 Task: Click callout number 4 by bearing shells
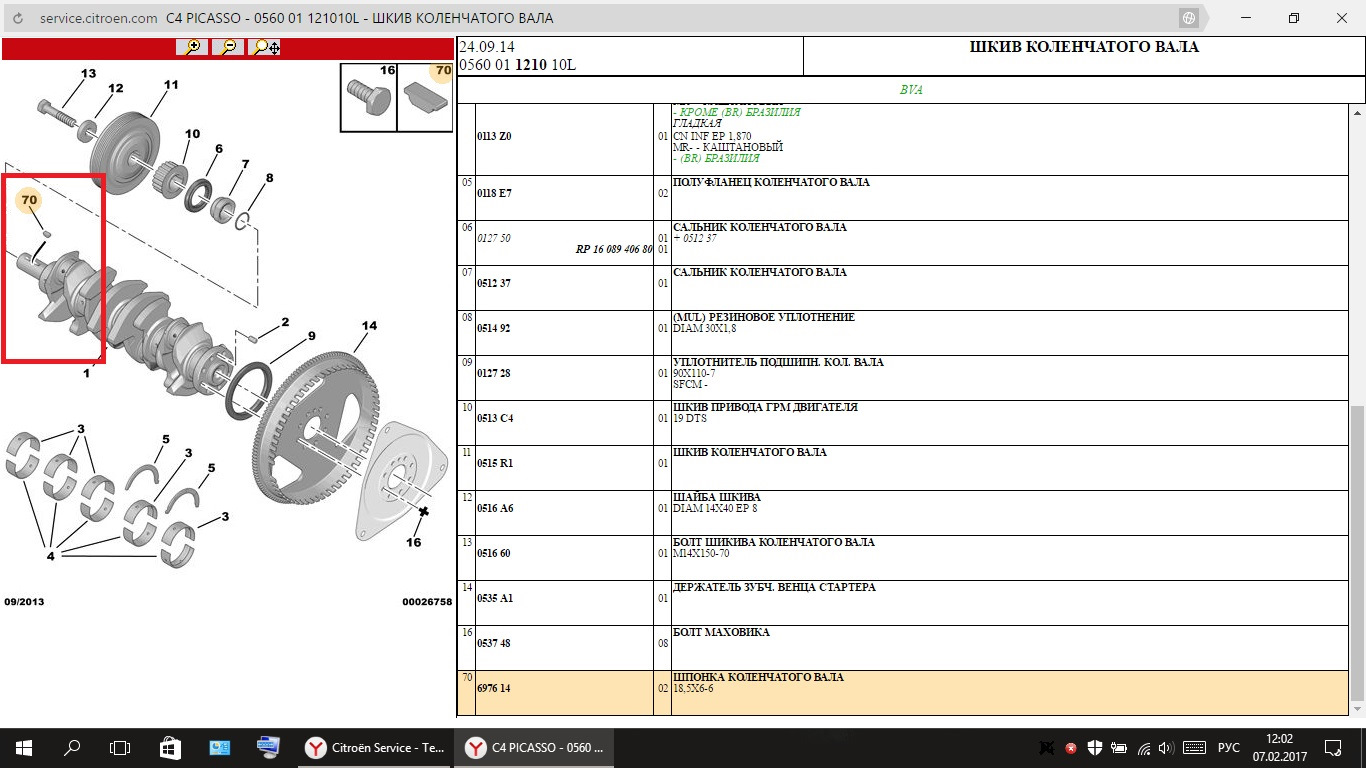pyautogui.click(x=49, y=555)
